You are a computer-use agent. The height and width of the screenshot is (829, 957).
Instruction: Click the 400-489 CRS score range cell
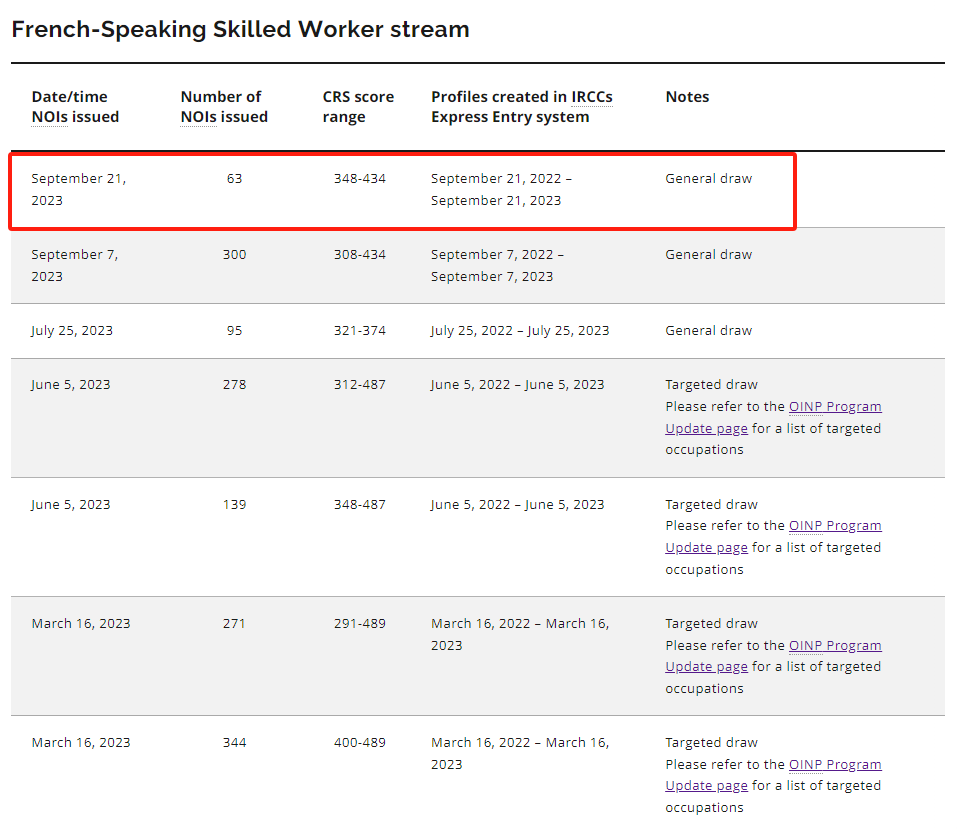click(359, 743)
